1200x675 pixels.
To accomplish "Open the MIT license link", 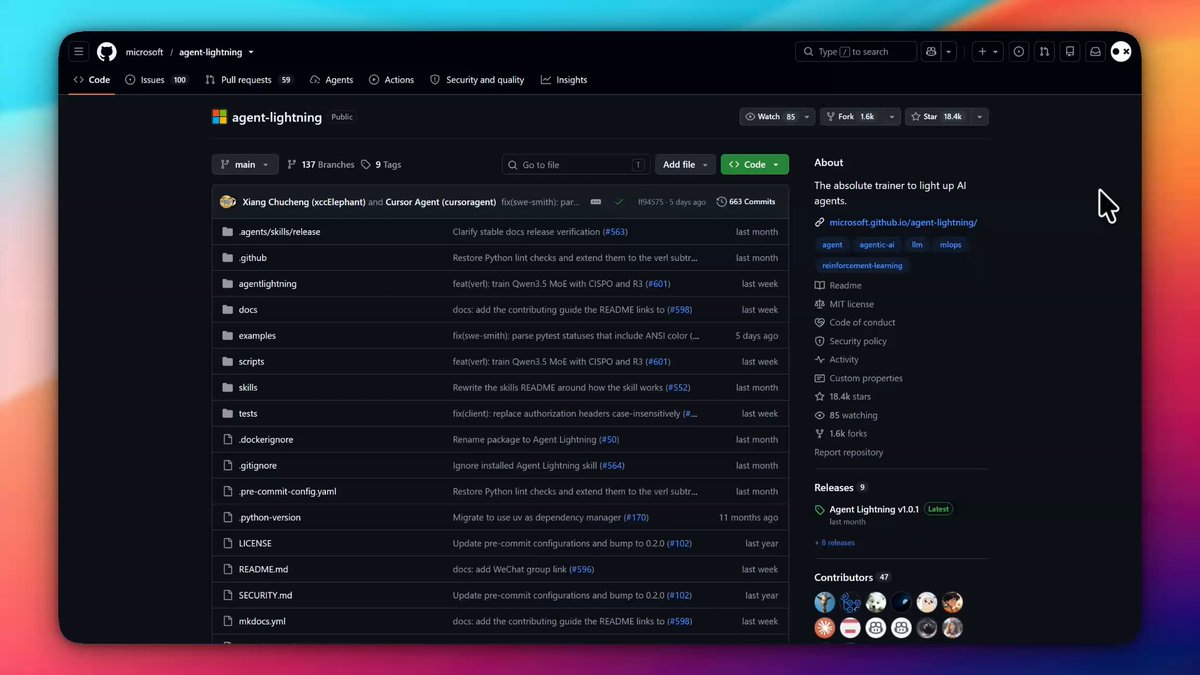I will pos(851,304).
